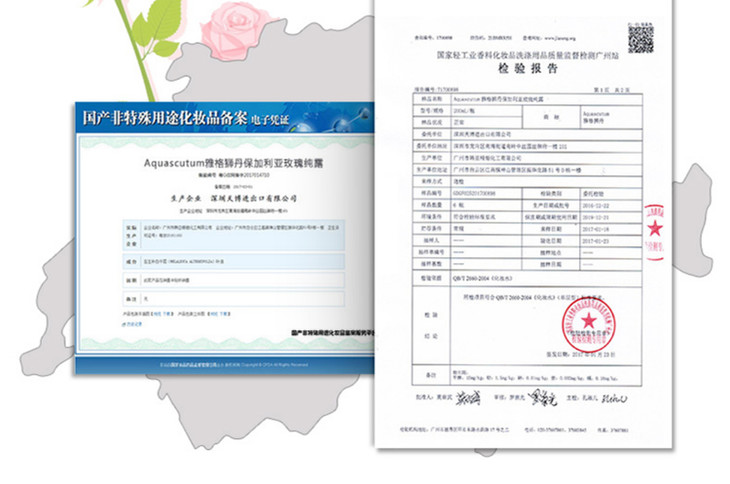
Task: Click the reviewer signature in the report's signature row
Action: (543, 397)
